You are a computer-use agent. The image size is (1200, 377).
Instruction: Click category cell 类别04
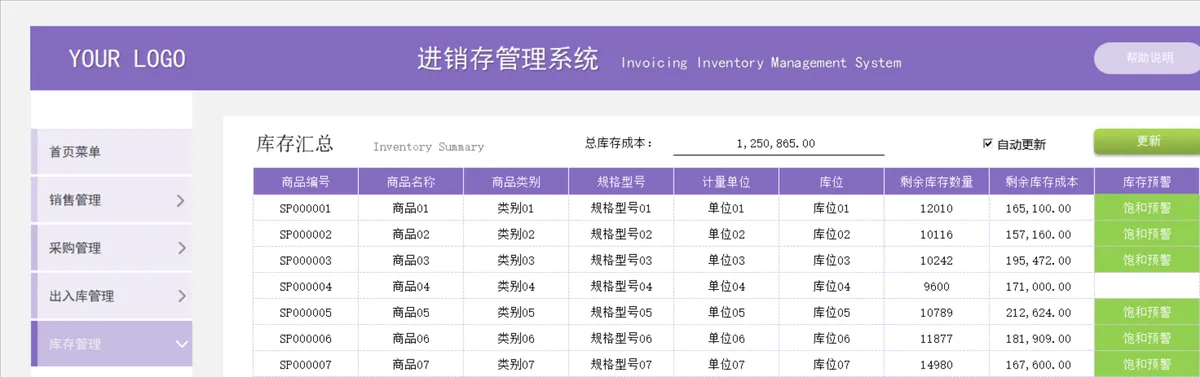[x=516, y=286]
